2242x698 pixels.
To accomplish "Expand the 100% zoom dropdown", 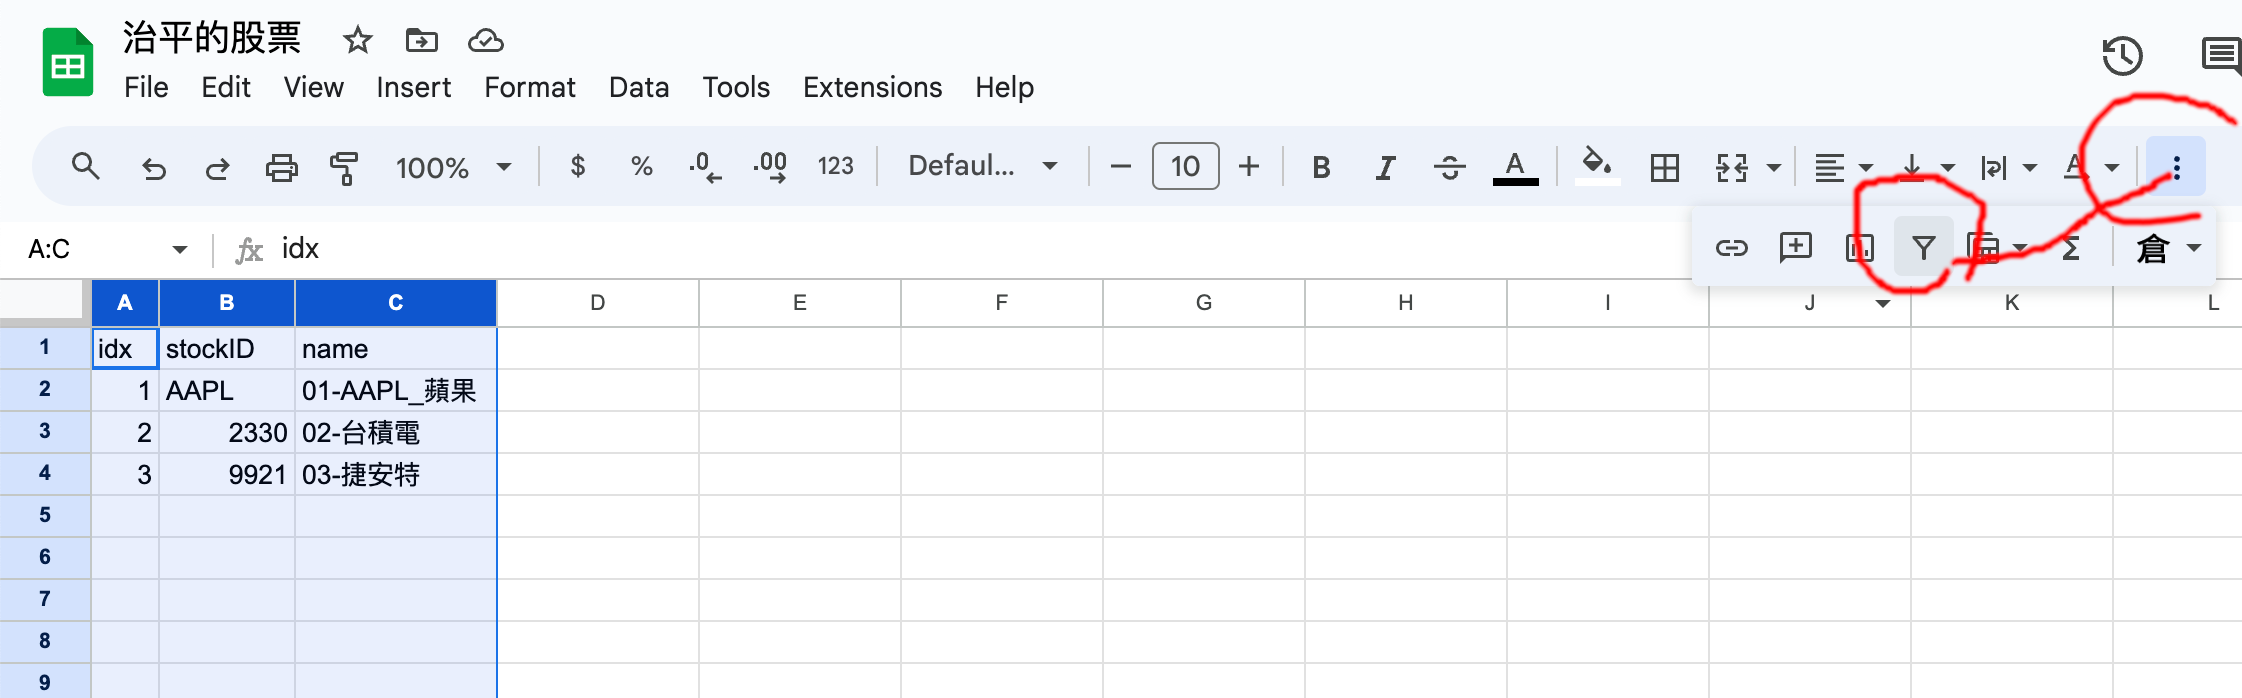I will (453, 167).
